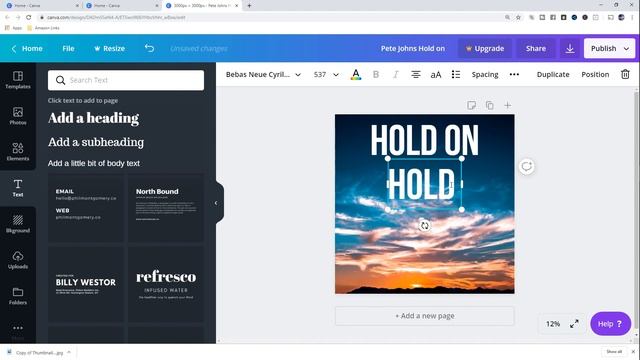The height and width of the screenshot is (360, 640).
Task: Open the Templates sidebar panel
Action: [18, 80]
